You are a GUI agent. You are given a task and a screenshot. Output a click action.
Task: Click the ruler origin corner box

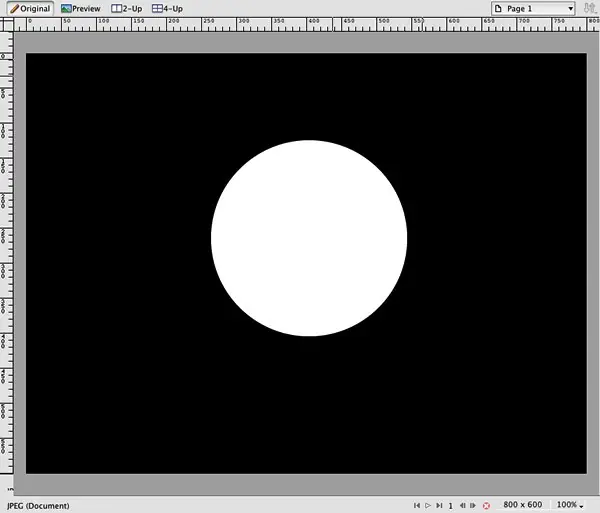click(x=6, y=24)
